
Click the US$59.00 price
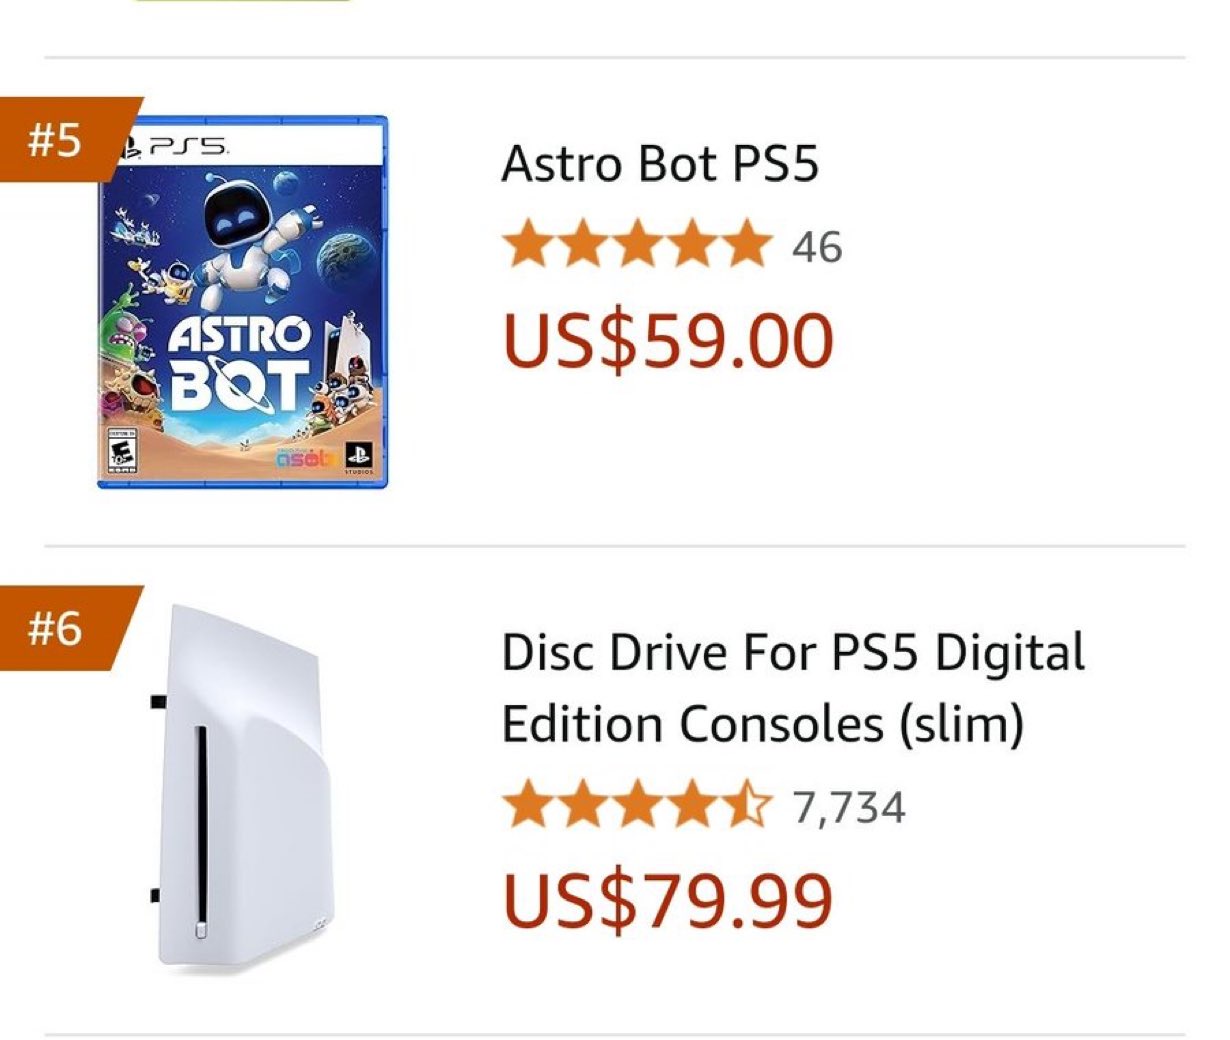(667, 341)
